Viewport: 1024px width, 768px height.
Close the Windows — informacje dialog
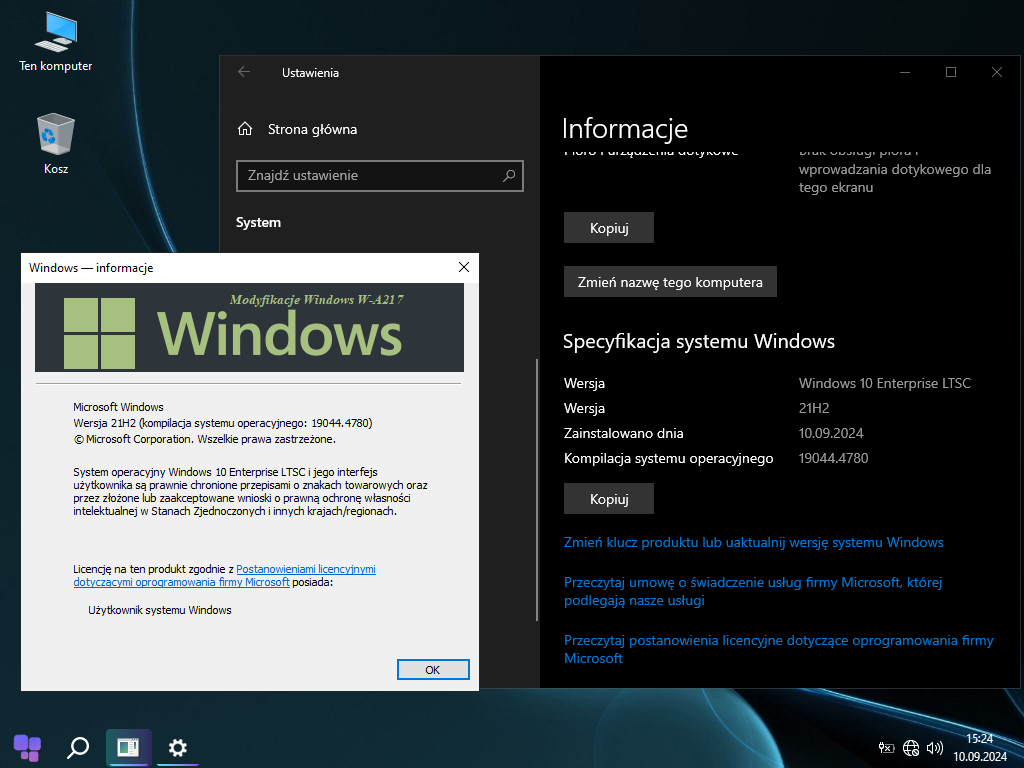[463, 267]
